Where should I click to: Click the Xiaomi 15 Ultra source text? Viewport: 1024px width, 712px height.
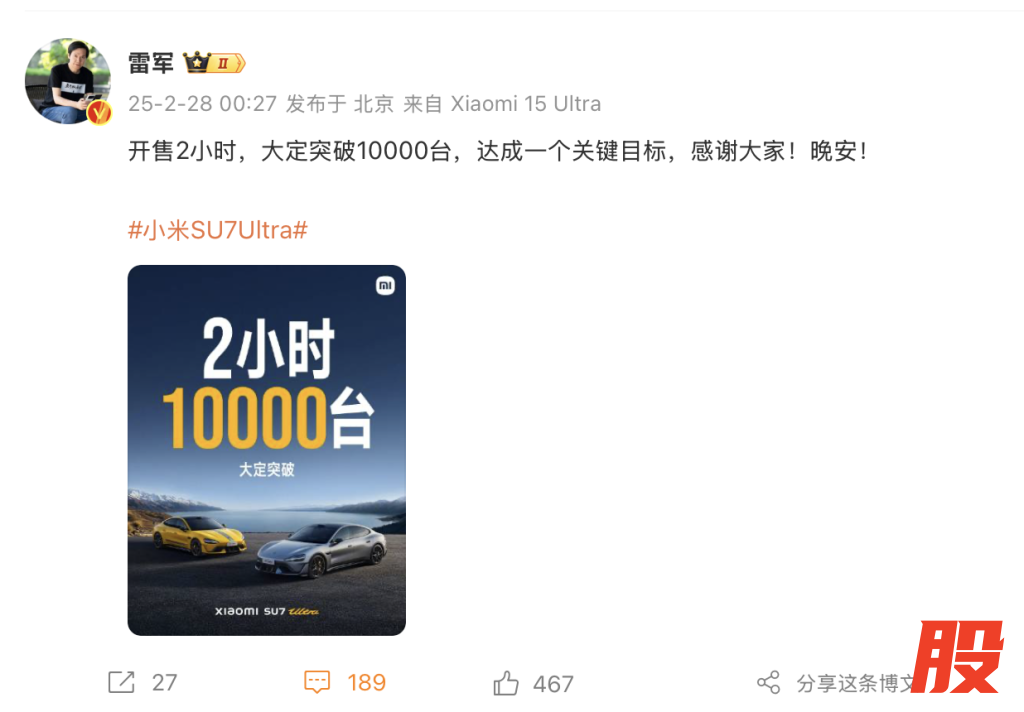[x=526, y=104]
